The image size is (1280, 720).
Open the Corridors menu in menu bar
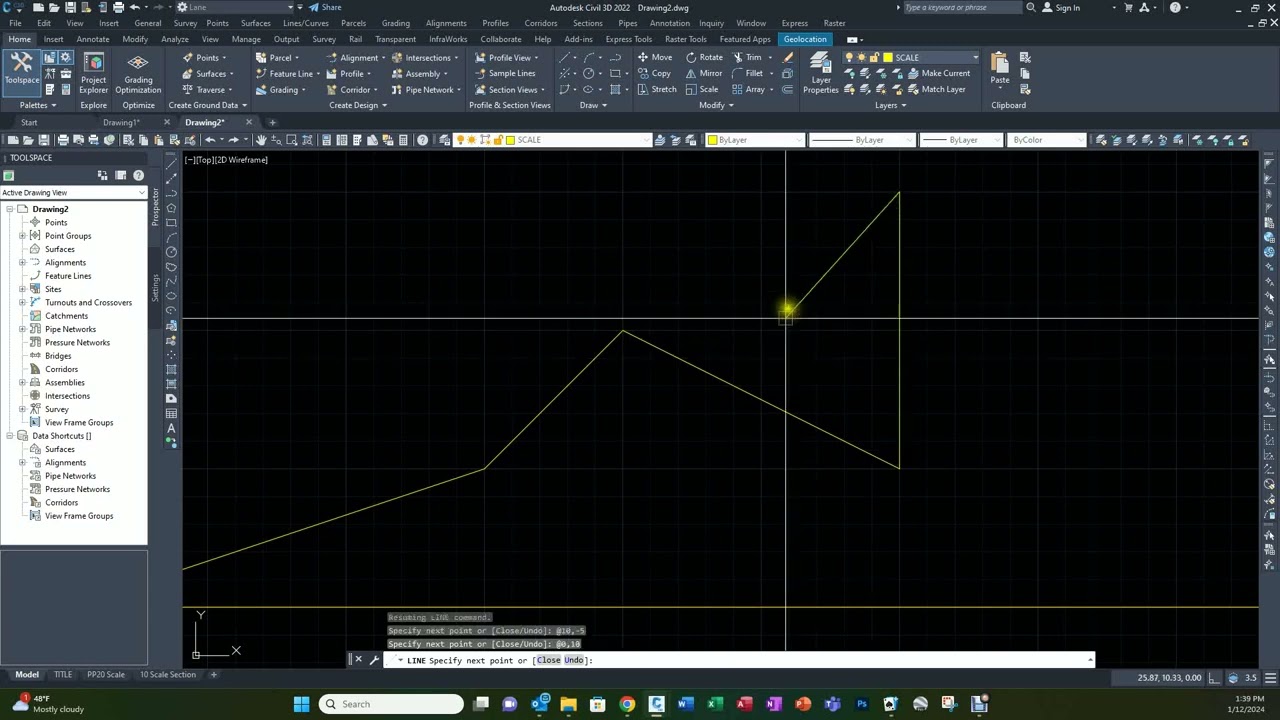pyautogui.click(x=540, y=23)
